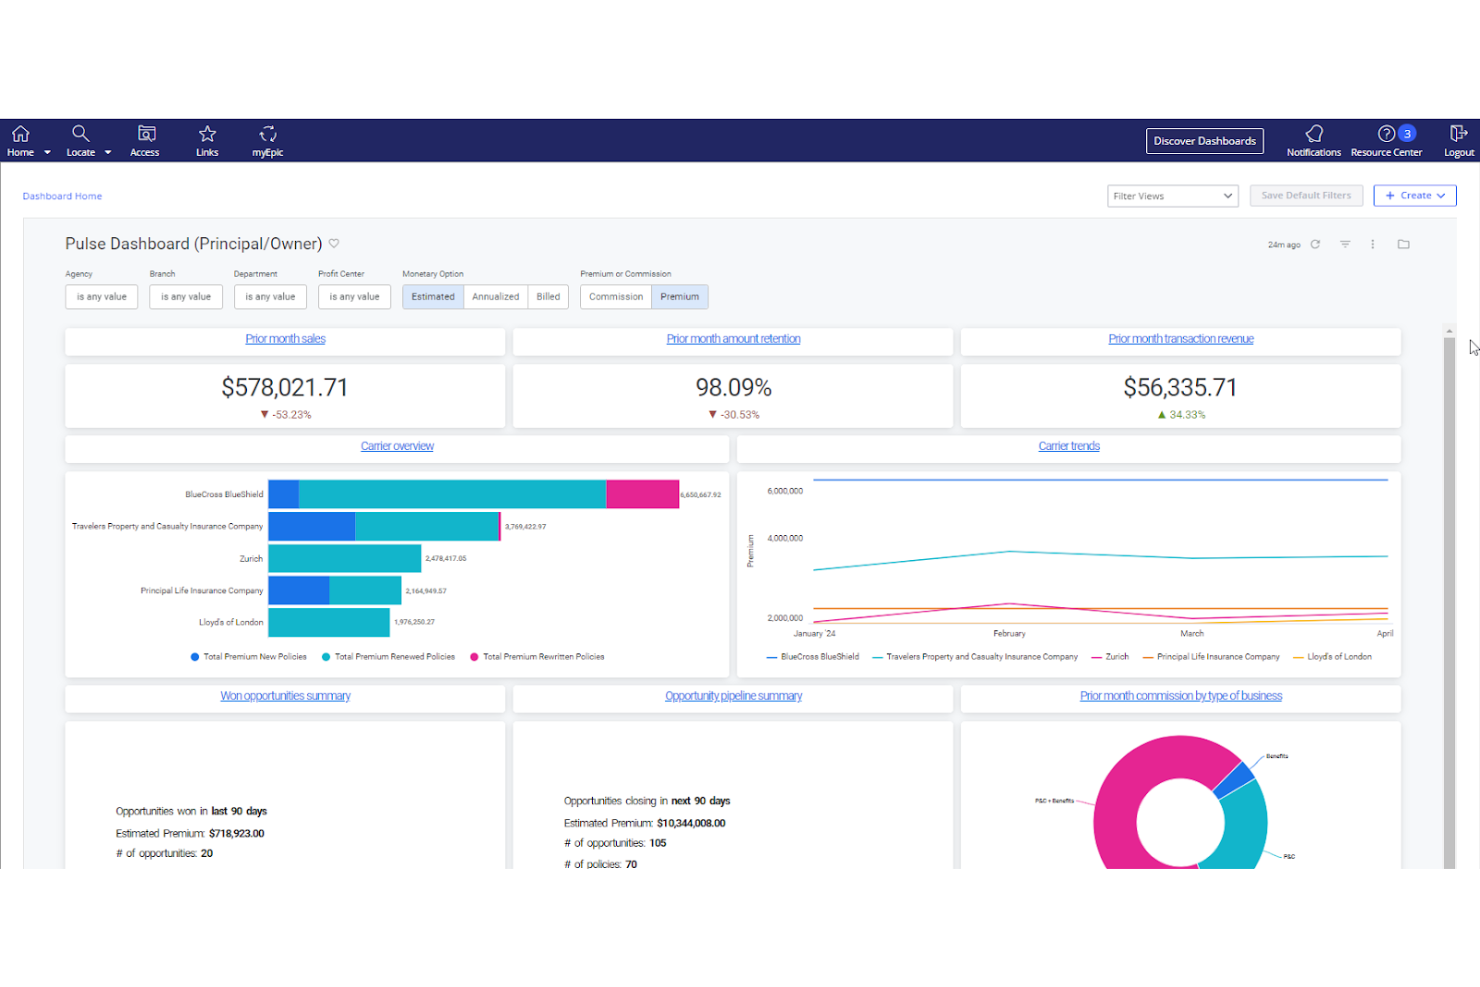Open the myEpic icon
The image size is (1480, 987).
268,134
